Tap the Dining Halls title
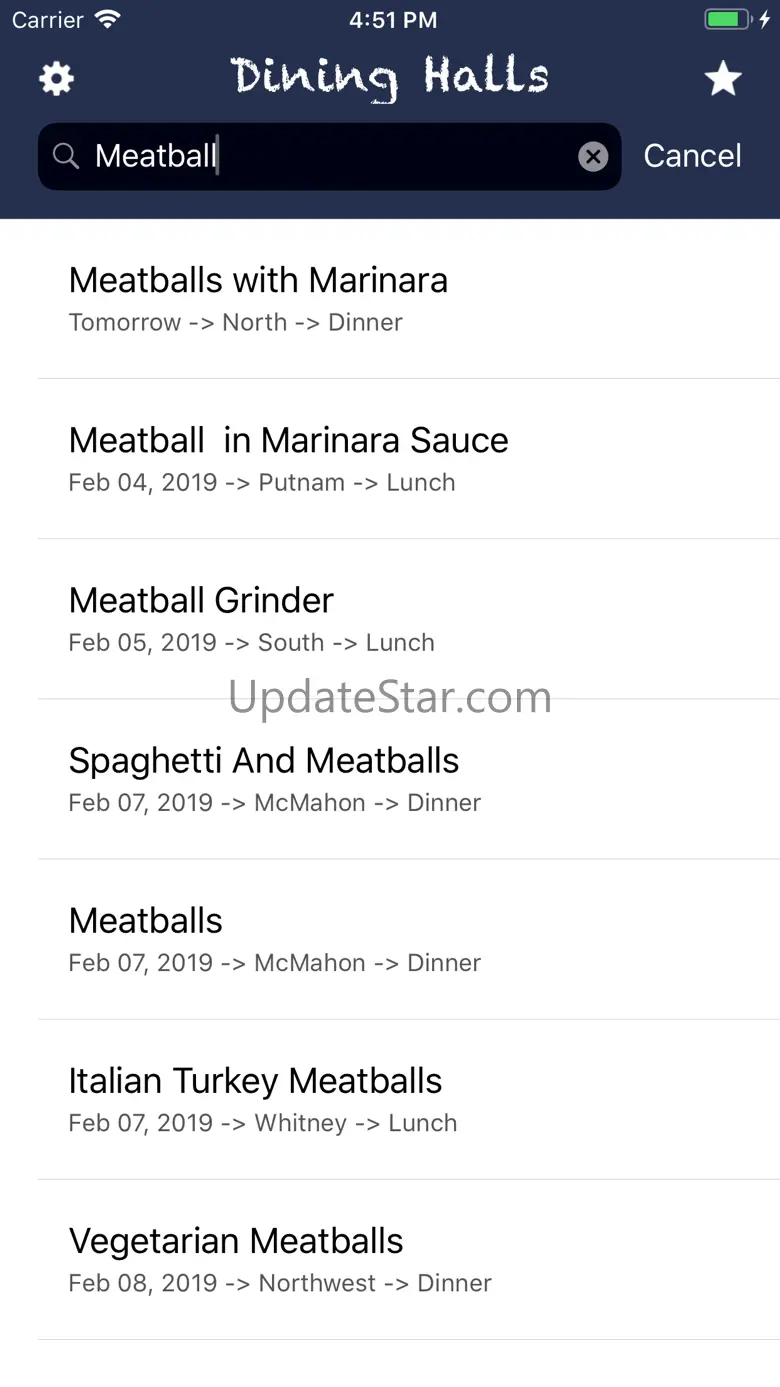Image resolution: width=780 pixels, height=1387 pixels. (390, 78)
